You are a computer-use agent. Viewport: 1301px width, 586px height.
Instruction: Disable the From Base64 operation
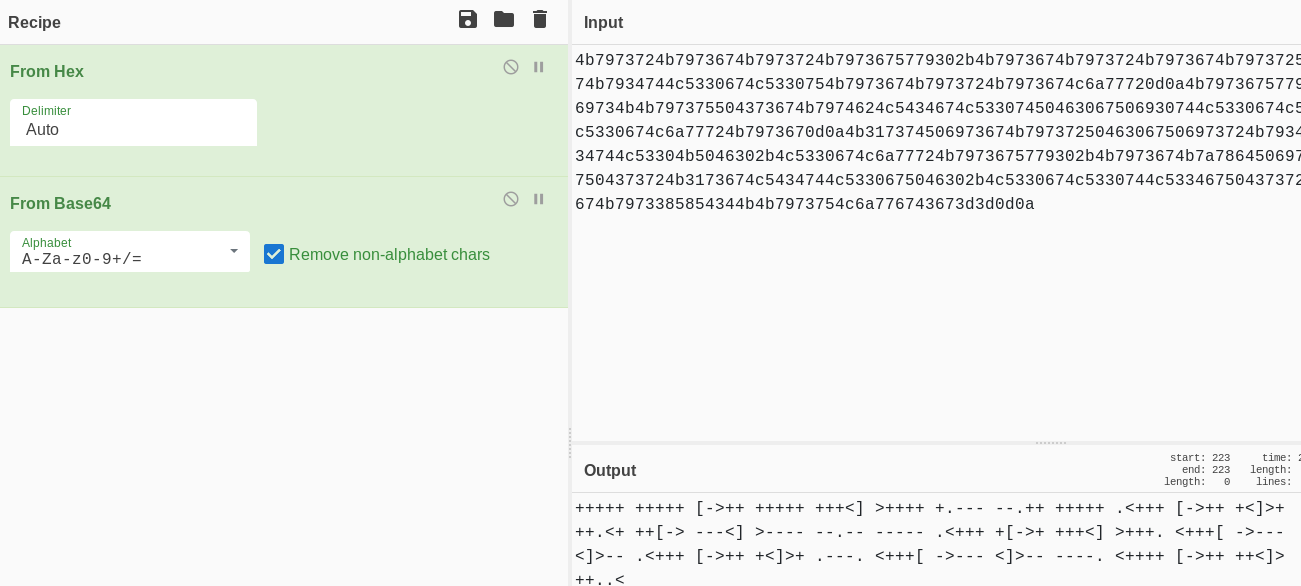pos(511,199)
